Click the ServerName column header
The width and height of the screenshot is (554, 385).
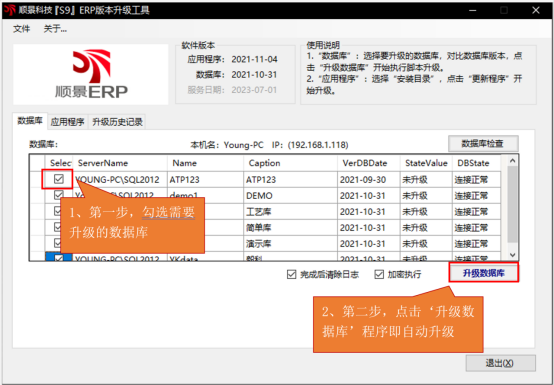tap(120, 163)
